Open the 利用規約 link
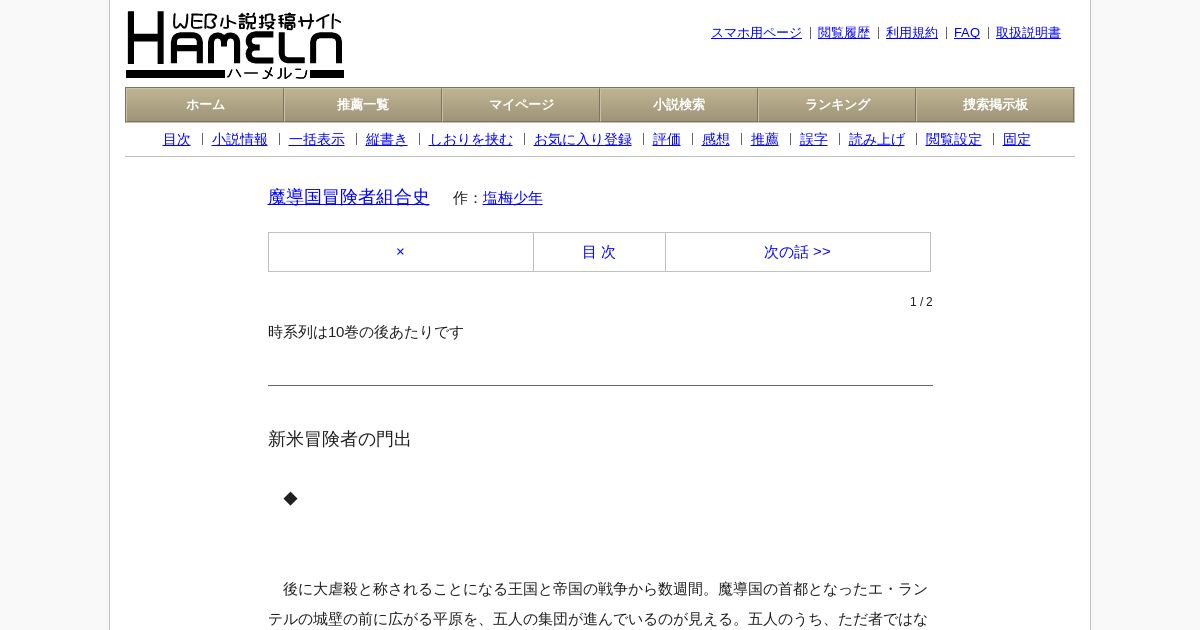Viewport: 1200px width, 630px height. pos(912,33)
